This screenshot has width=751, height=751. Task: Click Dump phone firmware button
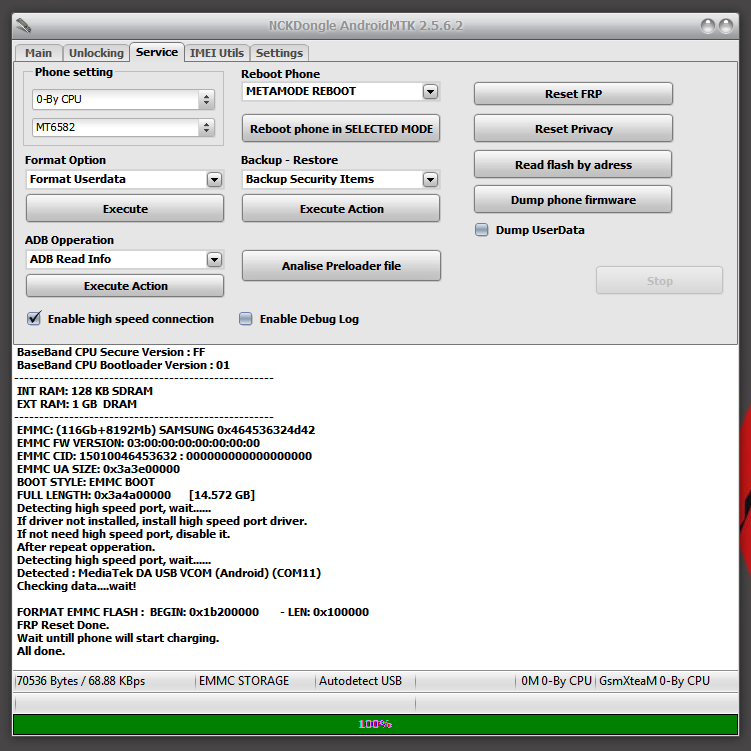[x=573, y=200]
